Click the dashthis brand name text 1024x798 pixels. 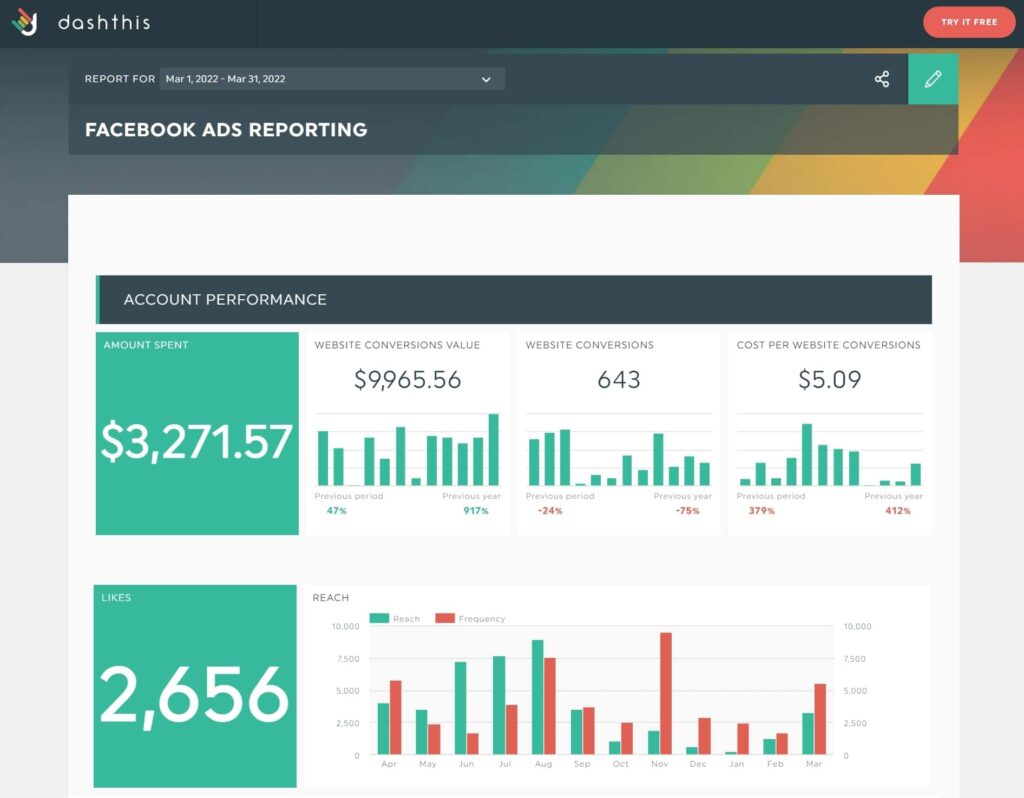104,22
